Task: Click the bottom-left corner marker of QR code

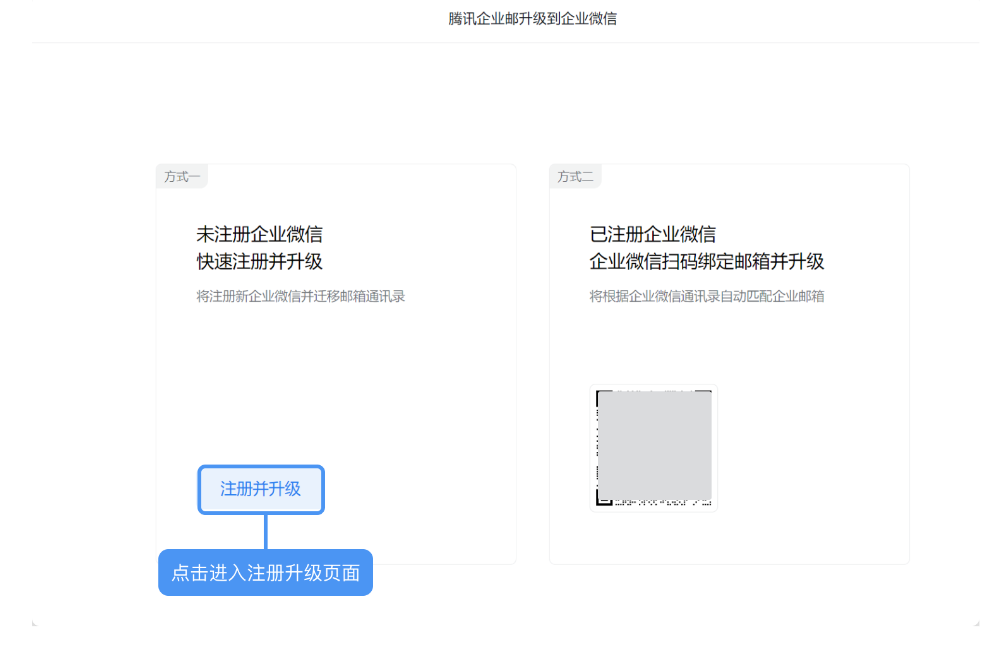Action: tap(605, 497)
